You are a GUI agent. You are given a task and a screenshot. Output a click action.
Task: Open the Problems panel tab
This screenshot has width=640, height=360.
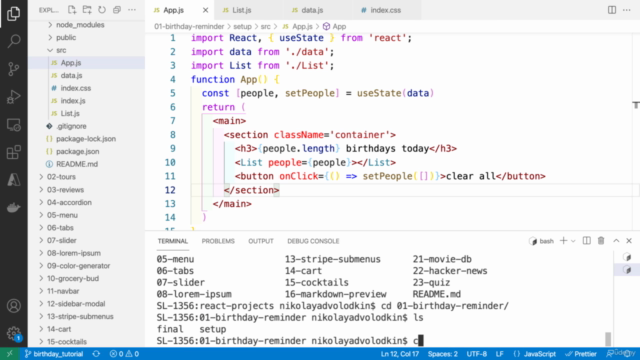tap(218, 241)
